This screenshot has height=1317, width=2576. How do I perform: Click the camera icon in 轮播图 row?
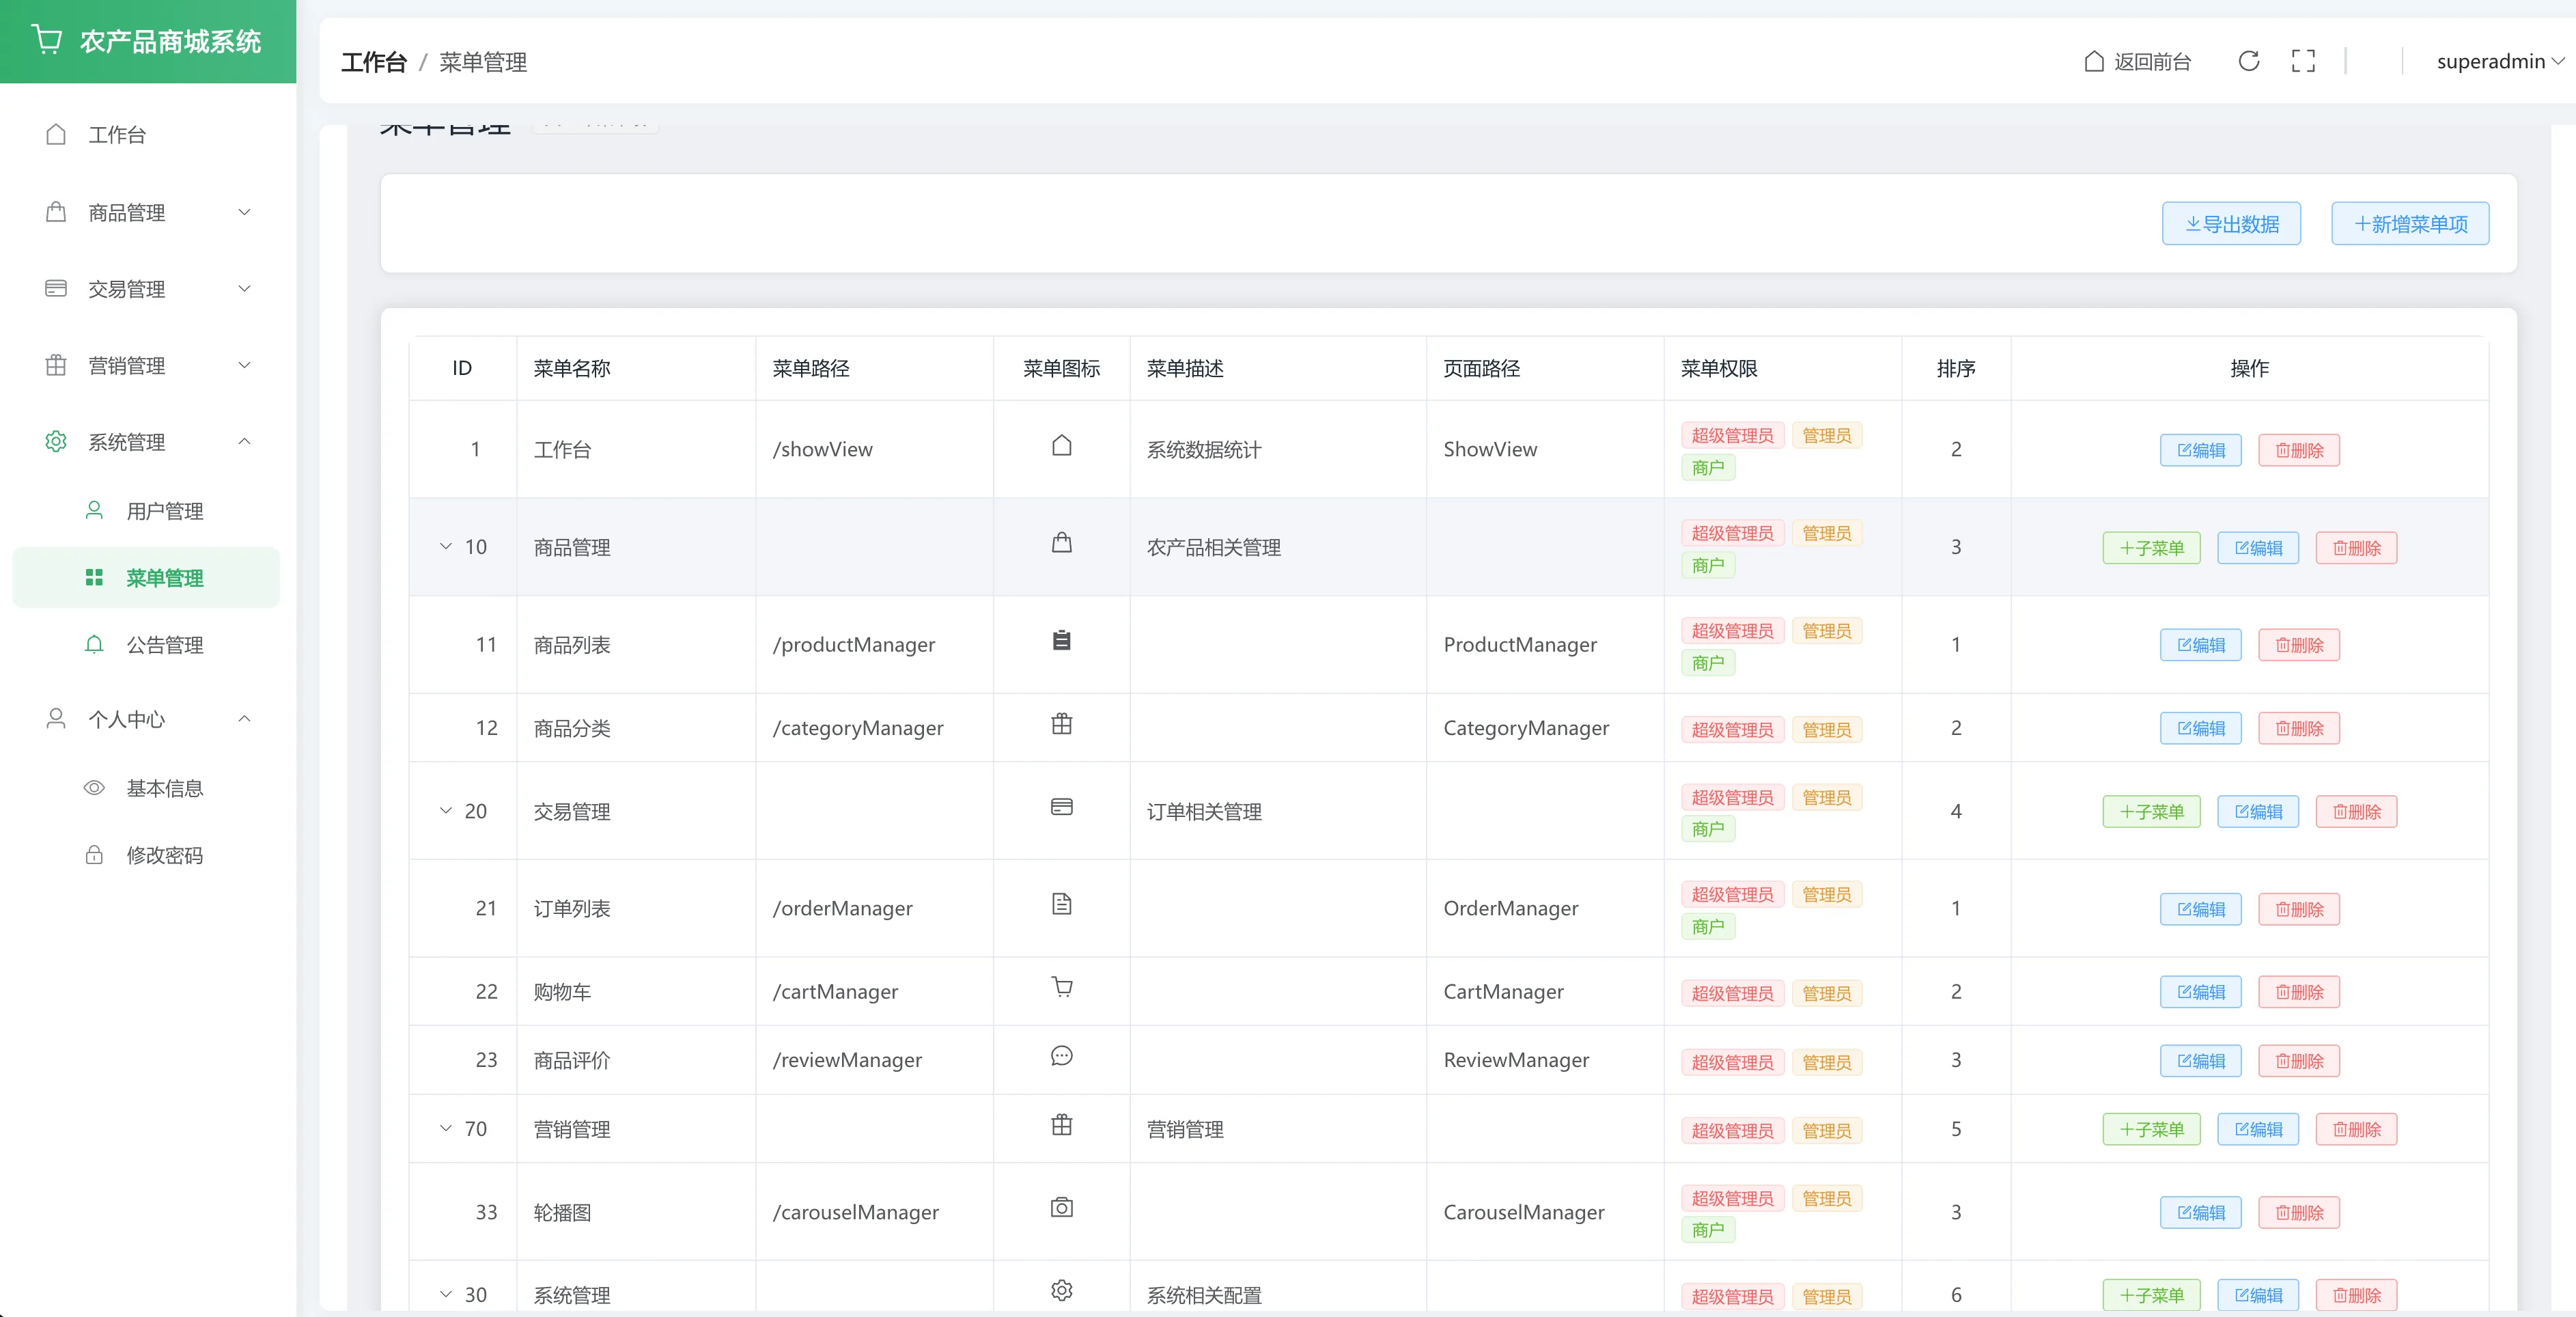pyautogui.click(x=1061, y=1208)
